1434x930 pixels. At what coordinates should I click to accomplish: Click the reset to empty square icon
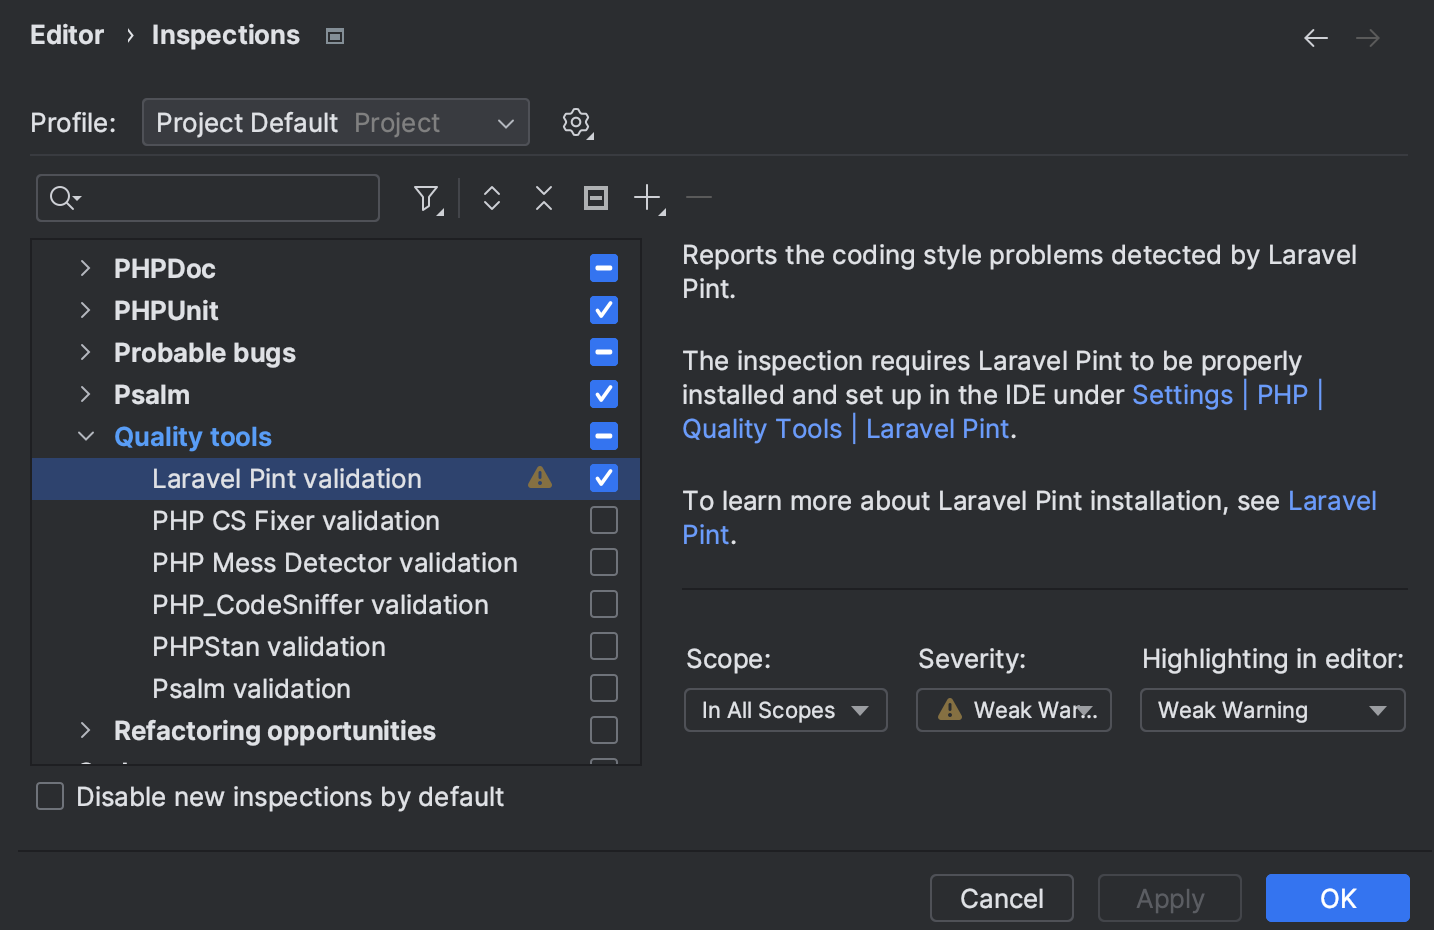[x=595, y=198]
